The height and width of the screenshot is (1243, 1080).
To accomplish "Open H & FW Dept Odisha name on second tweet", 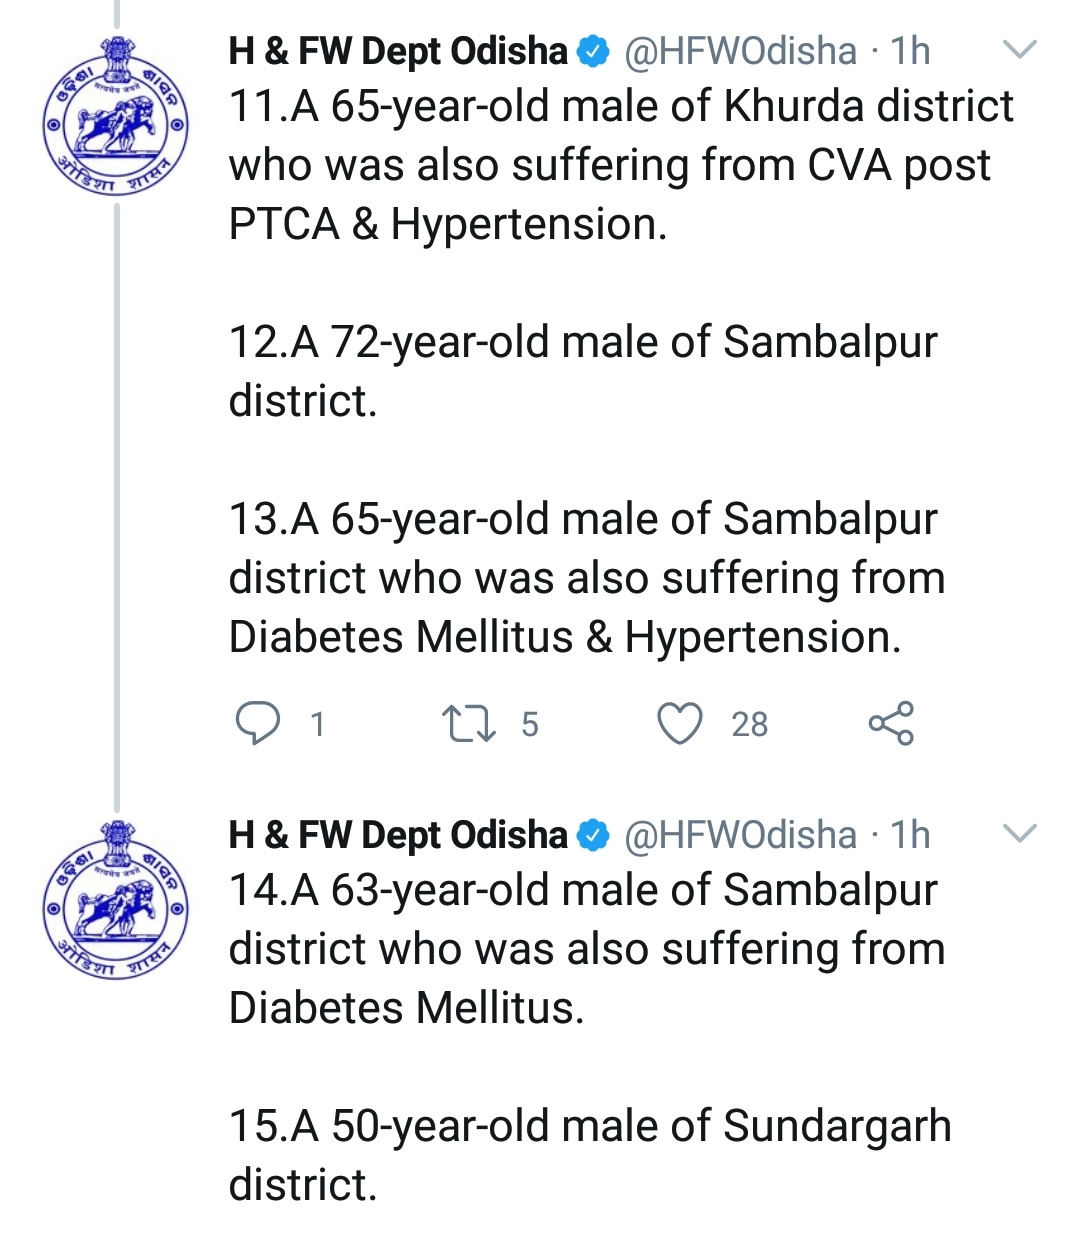I will (398, 835).
